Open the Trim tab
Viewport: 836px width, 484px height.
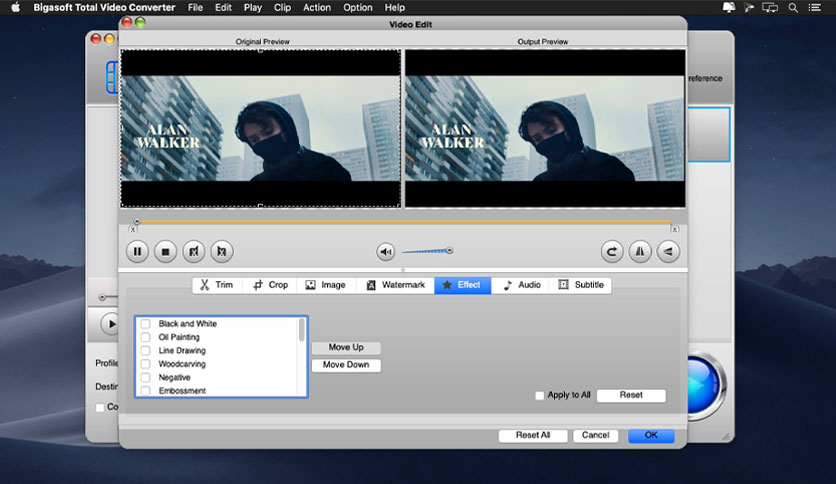click(x=216, y=285)
